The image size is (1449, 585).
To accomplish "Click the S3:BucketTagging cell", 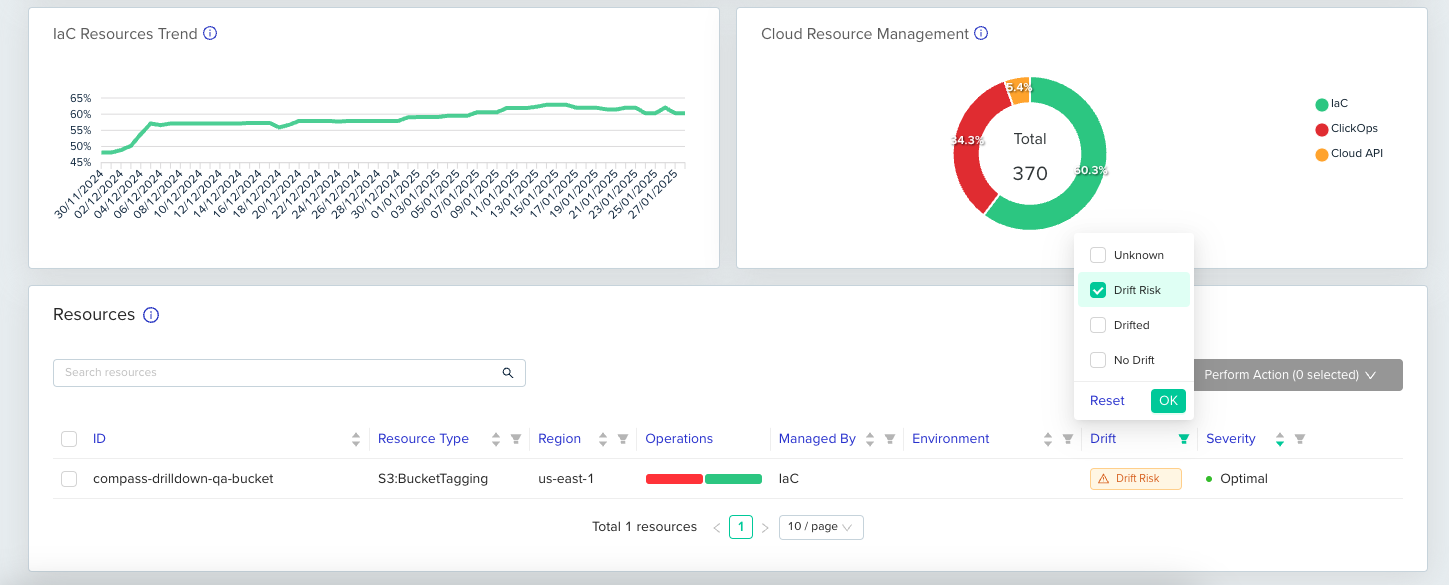I will (x=433, y=479).
